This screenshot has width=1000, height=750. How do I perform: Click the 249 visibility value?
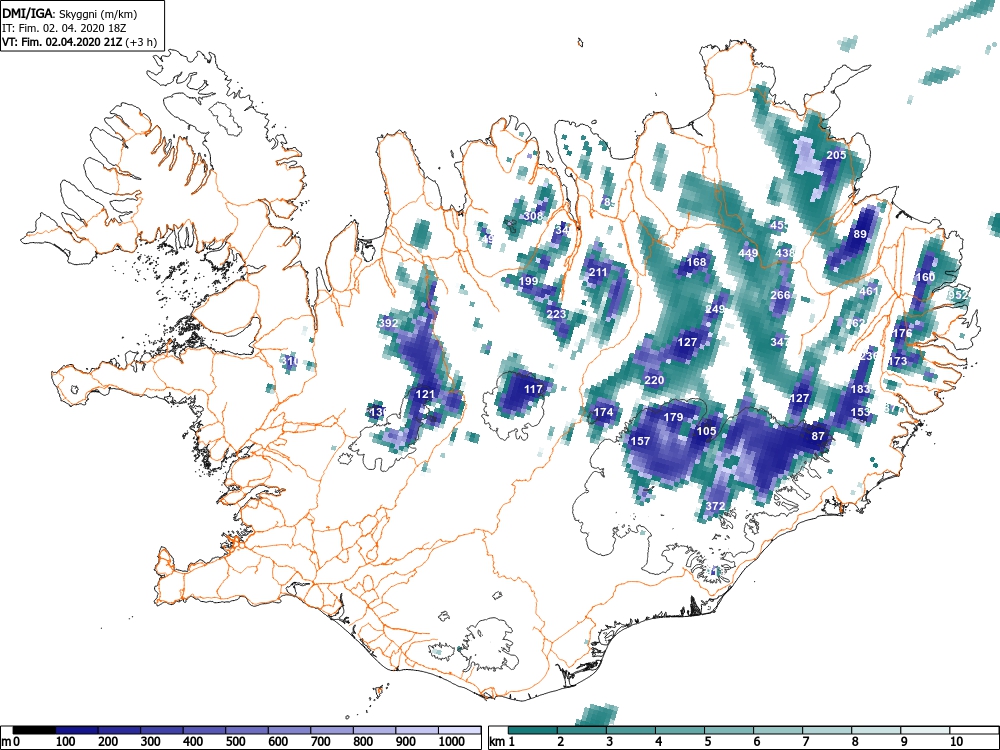coord(715,309)
